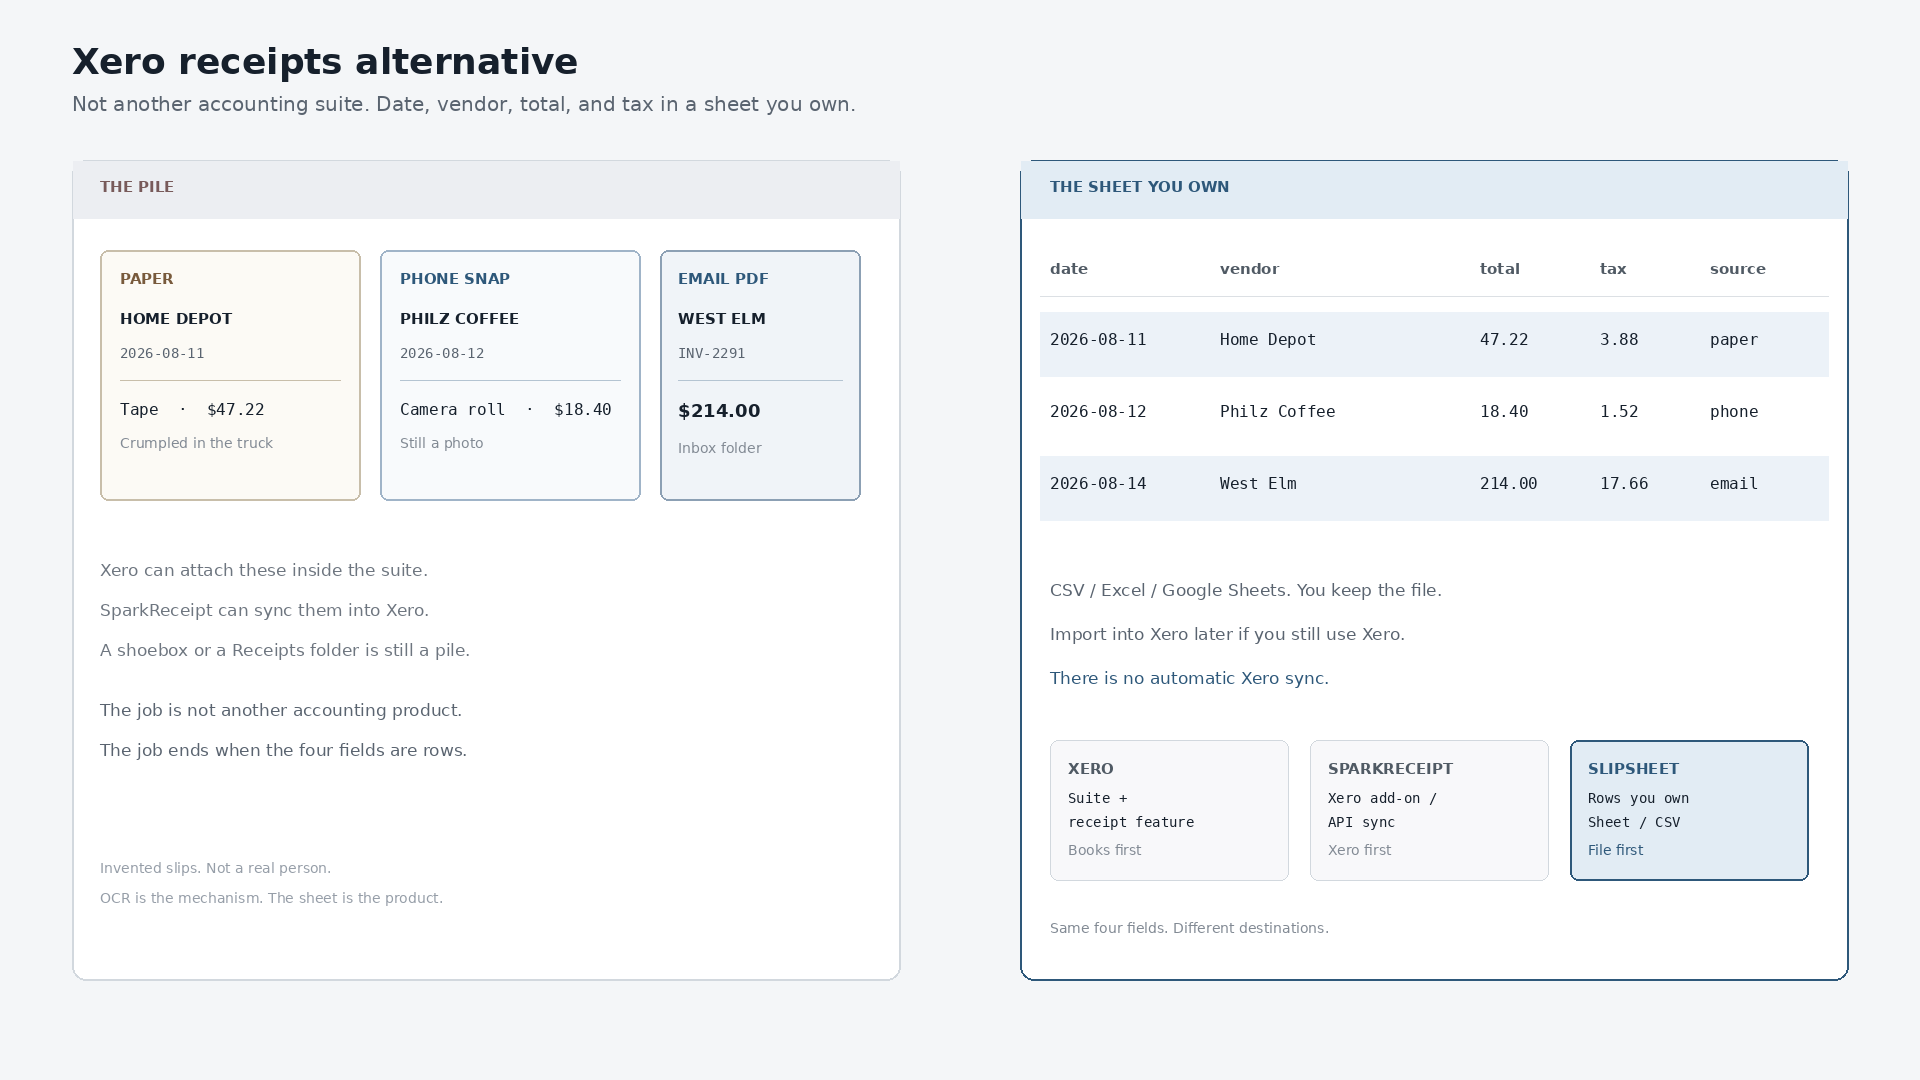
Task: Click the 214.00 total cell
Action: tap(1509, 484)
